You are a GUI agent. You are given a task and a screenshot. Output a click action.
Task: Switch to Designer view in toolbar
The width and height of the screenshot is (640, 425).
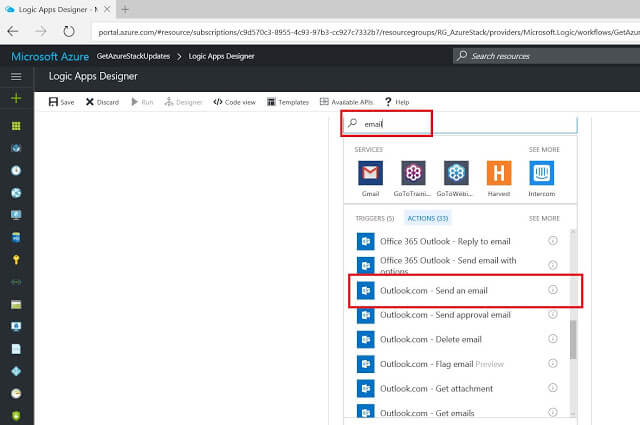pyautogui.click(x=183, y=102)
